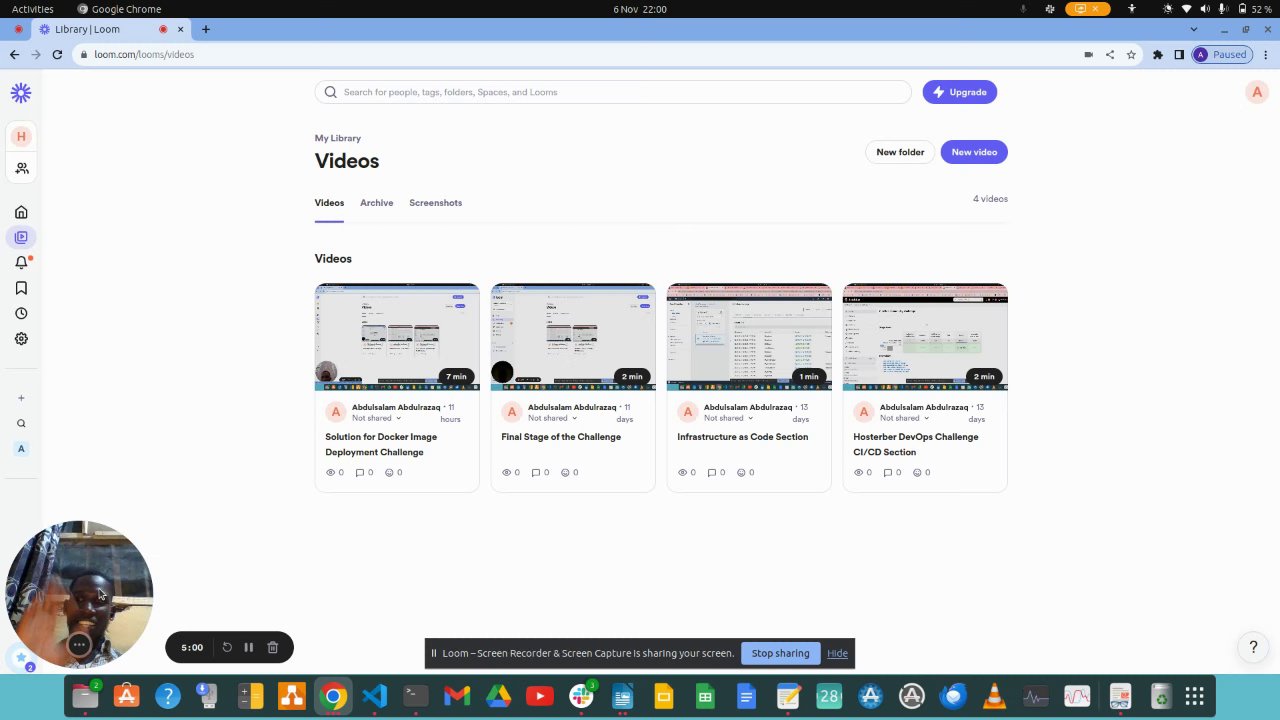Screen dimensions: 1280x720
Task: Open Slack from the dock
Action: 581,696
